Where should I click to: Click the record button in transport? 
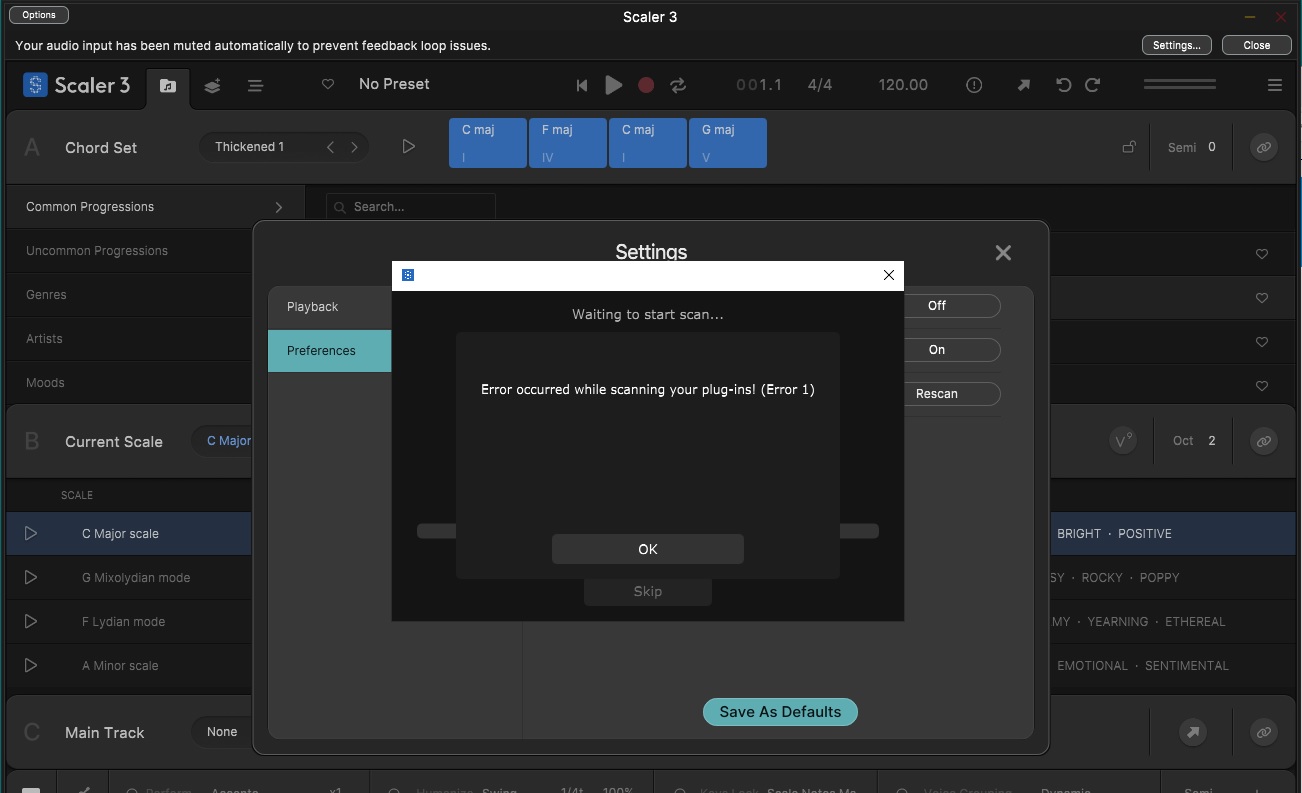pos(646,85)
